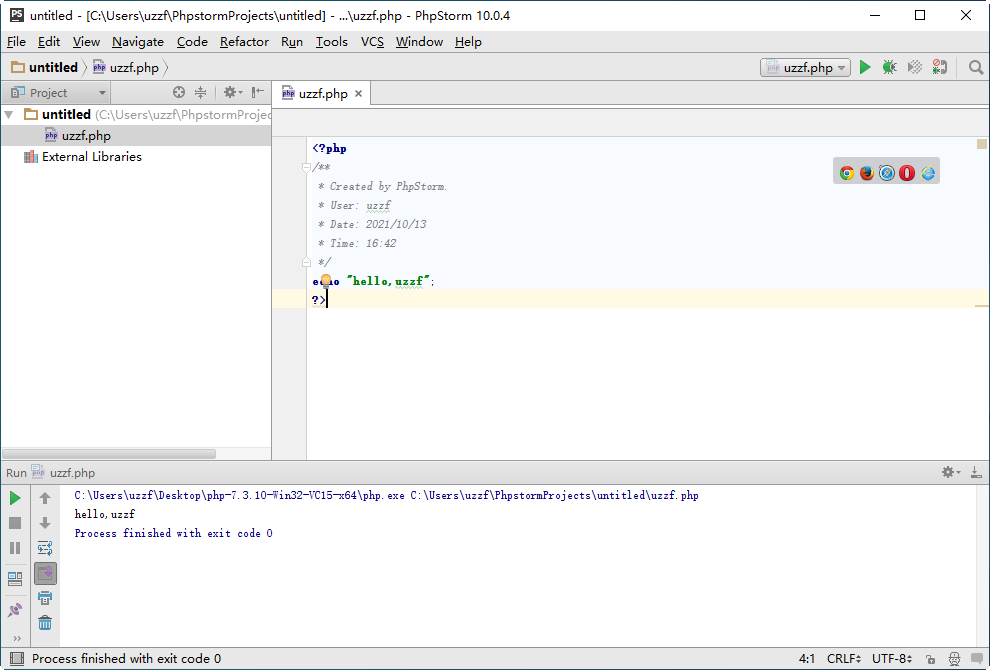Run with coverage from the main toolbar
This screenshot has width=990, height=670.
click(914, 67)
